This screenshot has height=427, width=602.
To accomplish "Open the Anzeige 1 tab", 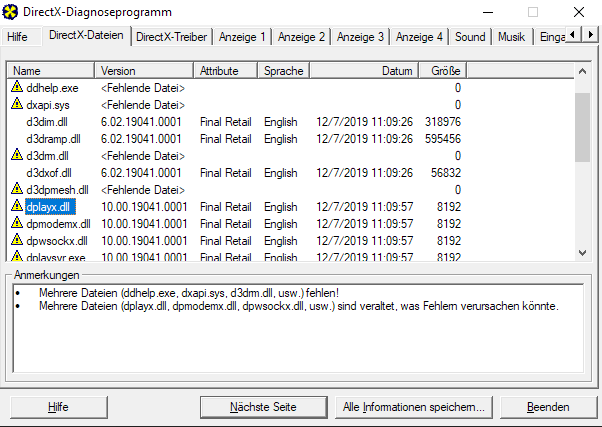I will click(242, 37).
